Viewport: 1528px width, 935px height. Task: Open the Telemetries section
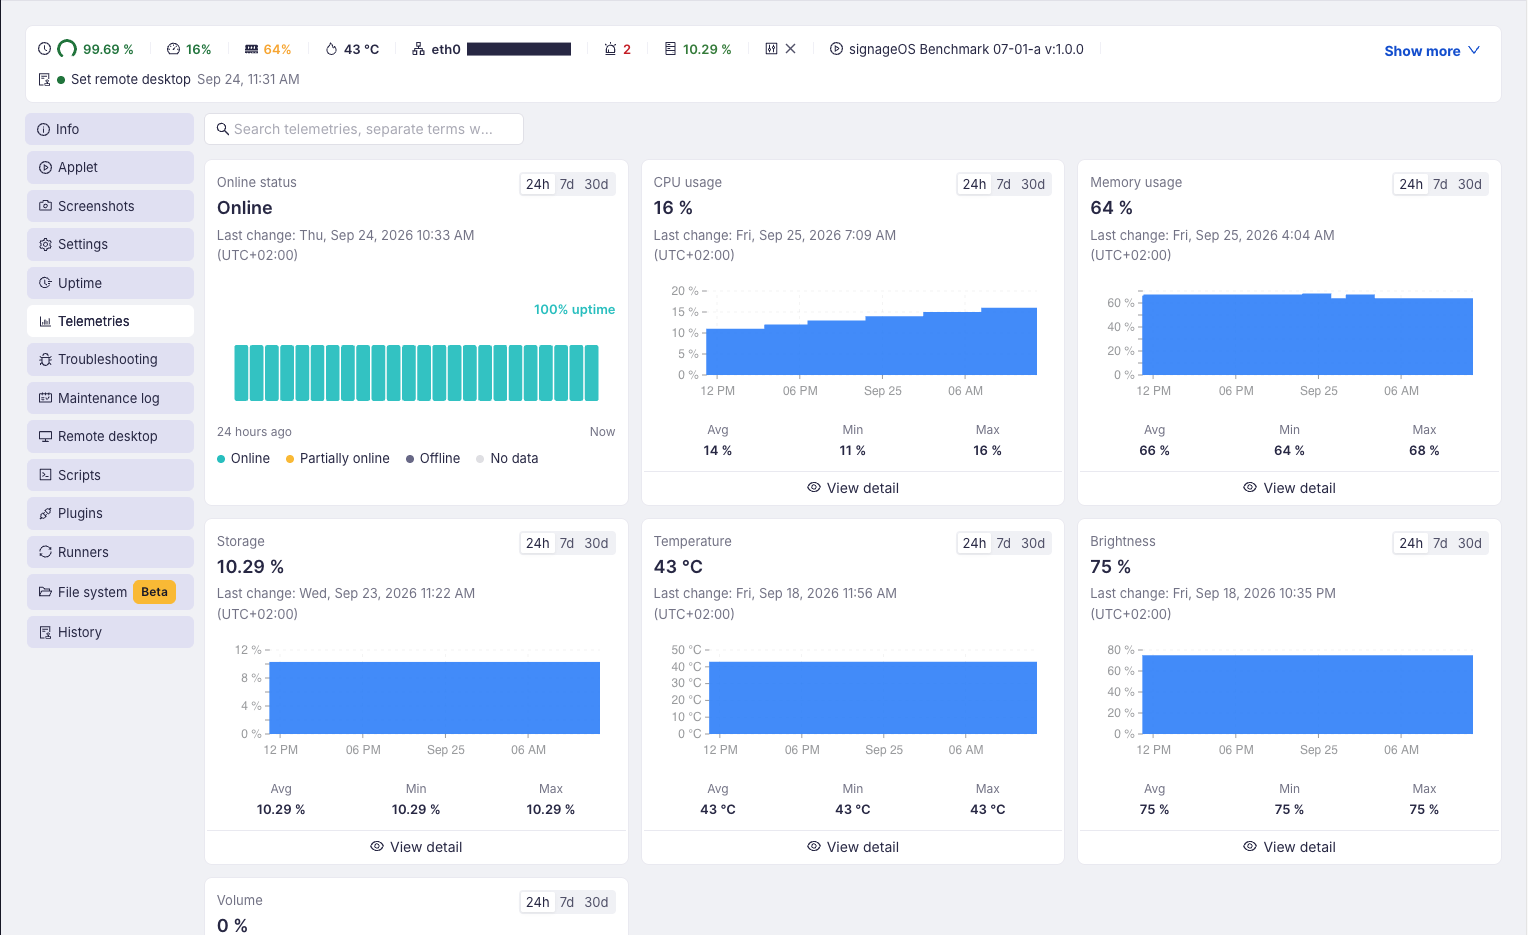click(110, 321)
